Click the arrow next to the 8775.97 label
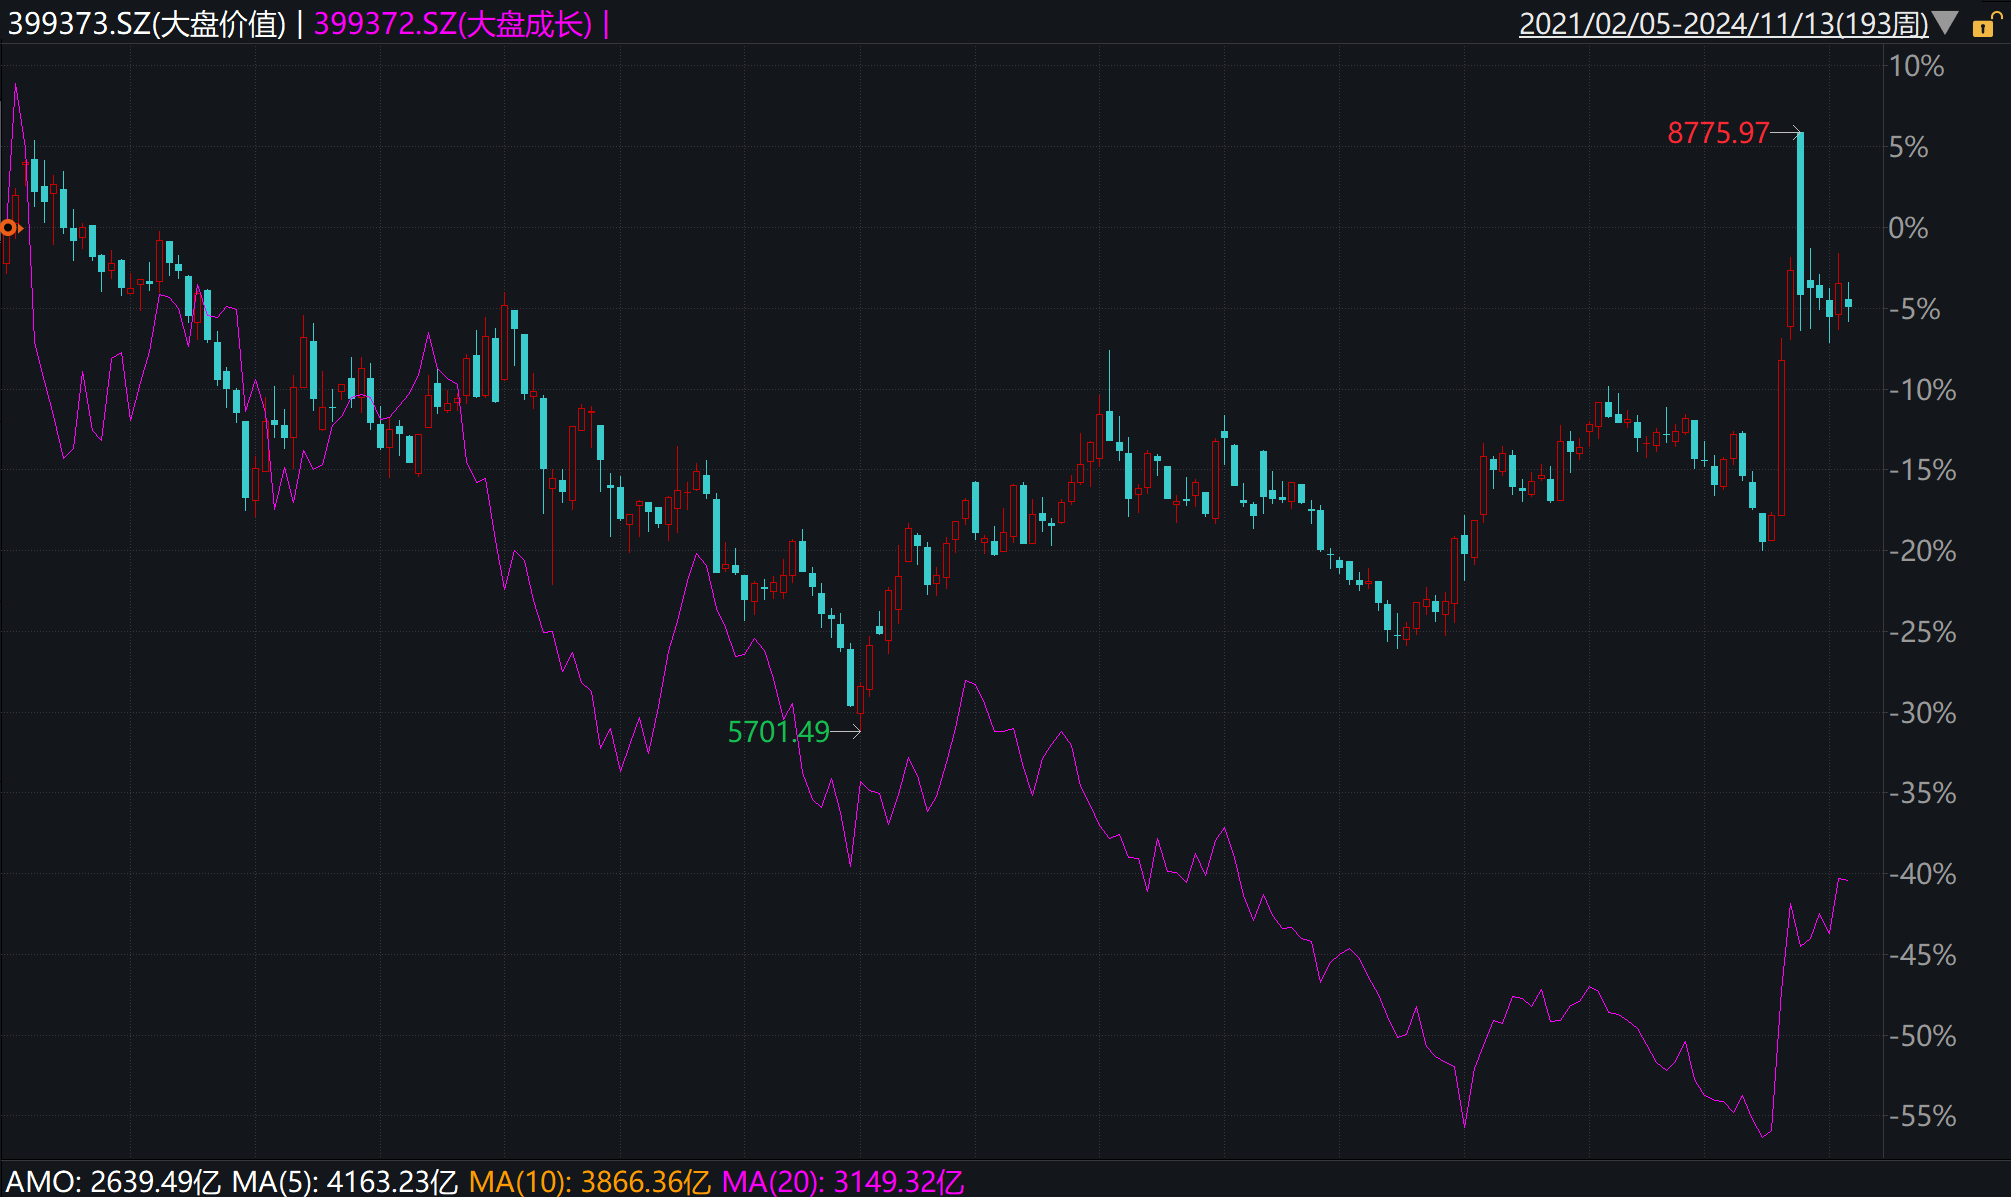 (1785, 132)
